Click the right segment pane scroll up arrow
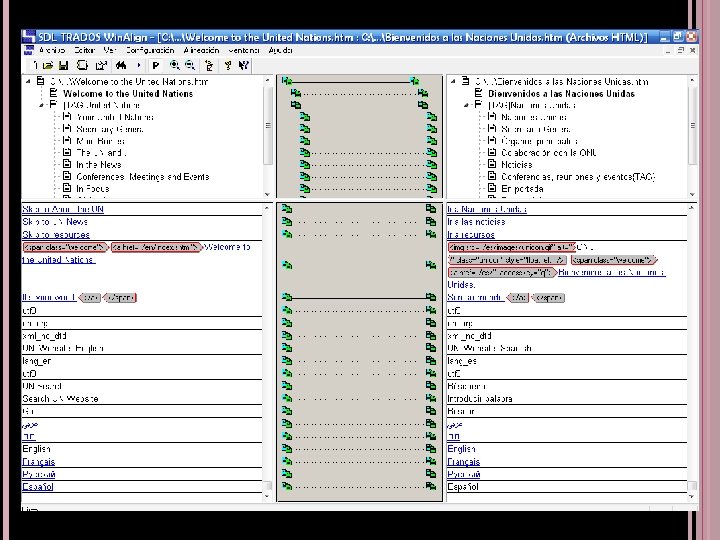The width and height of the screenshot is (720, 540). coord(692,208)
